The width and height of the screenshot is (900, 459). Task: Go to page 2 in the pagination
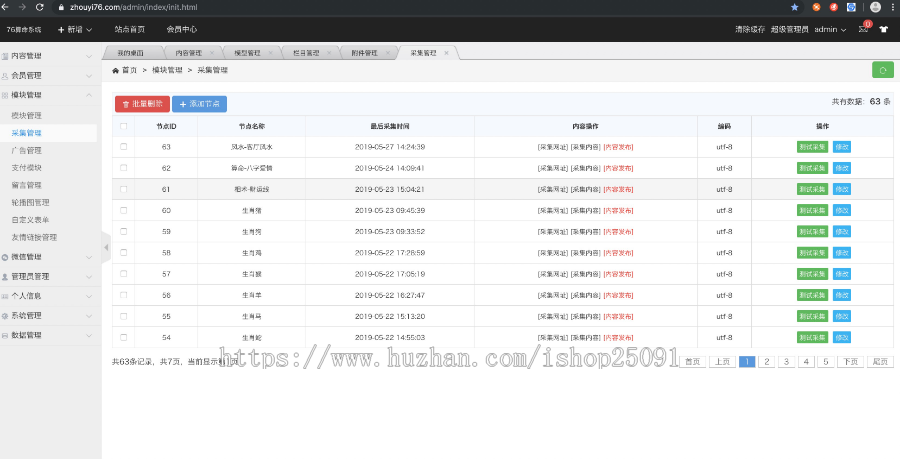click(767, 361)
